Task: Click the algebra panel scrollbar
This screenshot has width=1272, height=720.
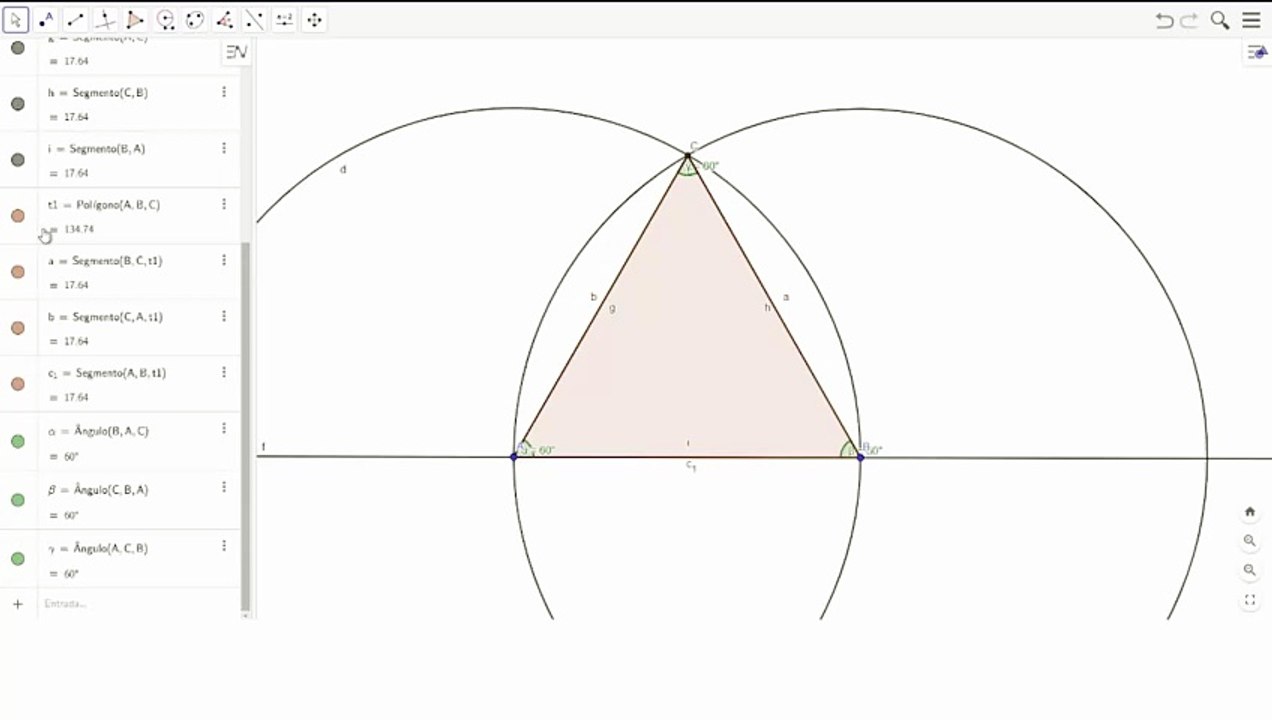Action: pos(246,426)
